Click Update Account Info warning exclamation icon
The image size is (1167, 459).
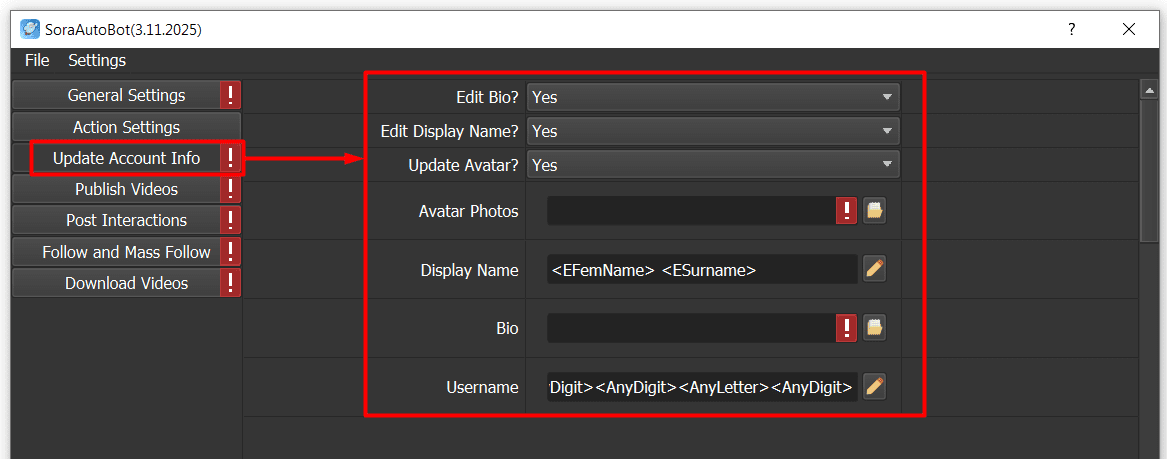tap(231, 158)
